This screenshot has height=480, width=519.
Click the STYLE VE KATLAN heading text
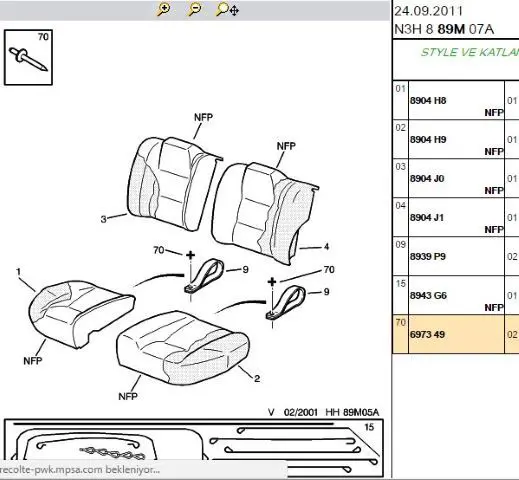(470, 52)
